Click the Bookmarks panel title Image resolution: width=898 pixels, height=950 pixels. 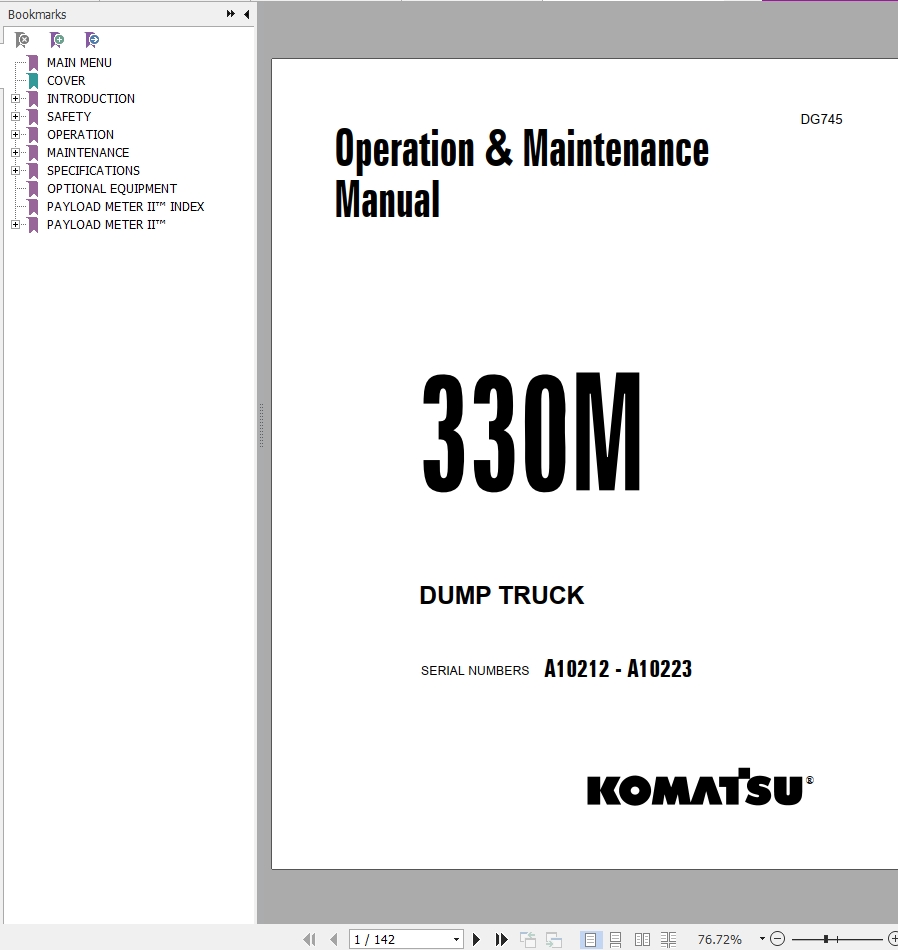37,14
